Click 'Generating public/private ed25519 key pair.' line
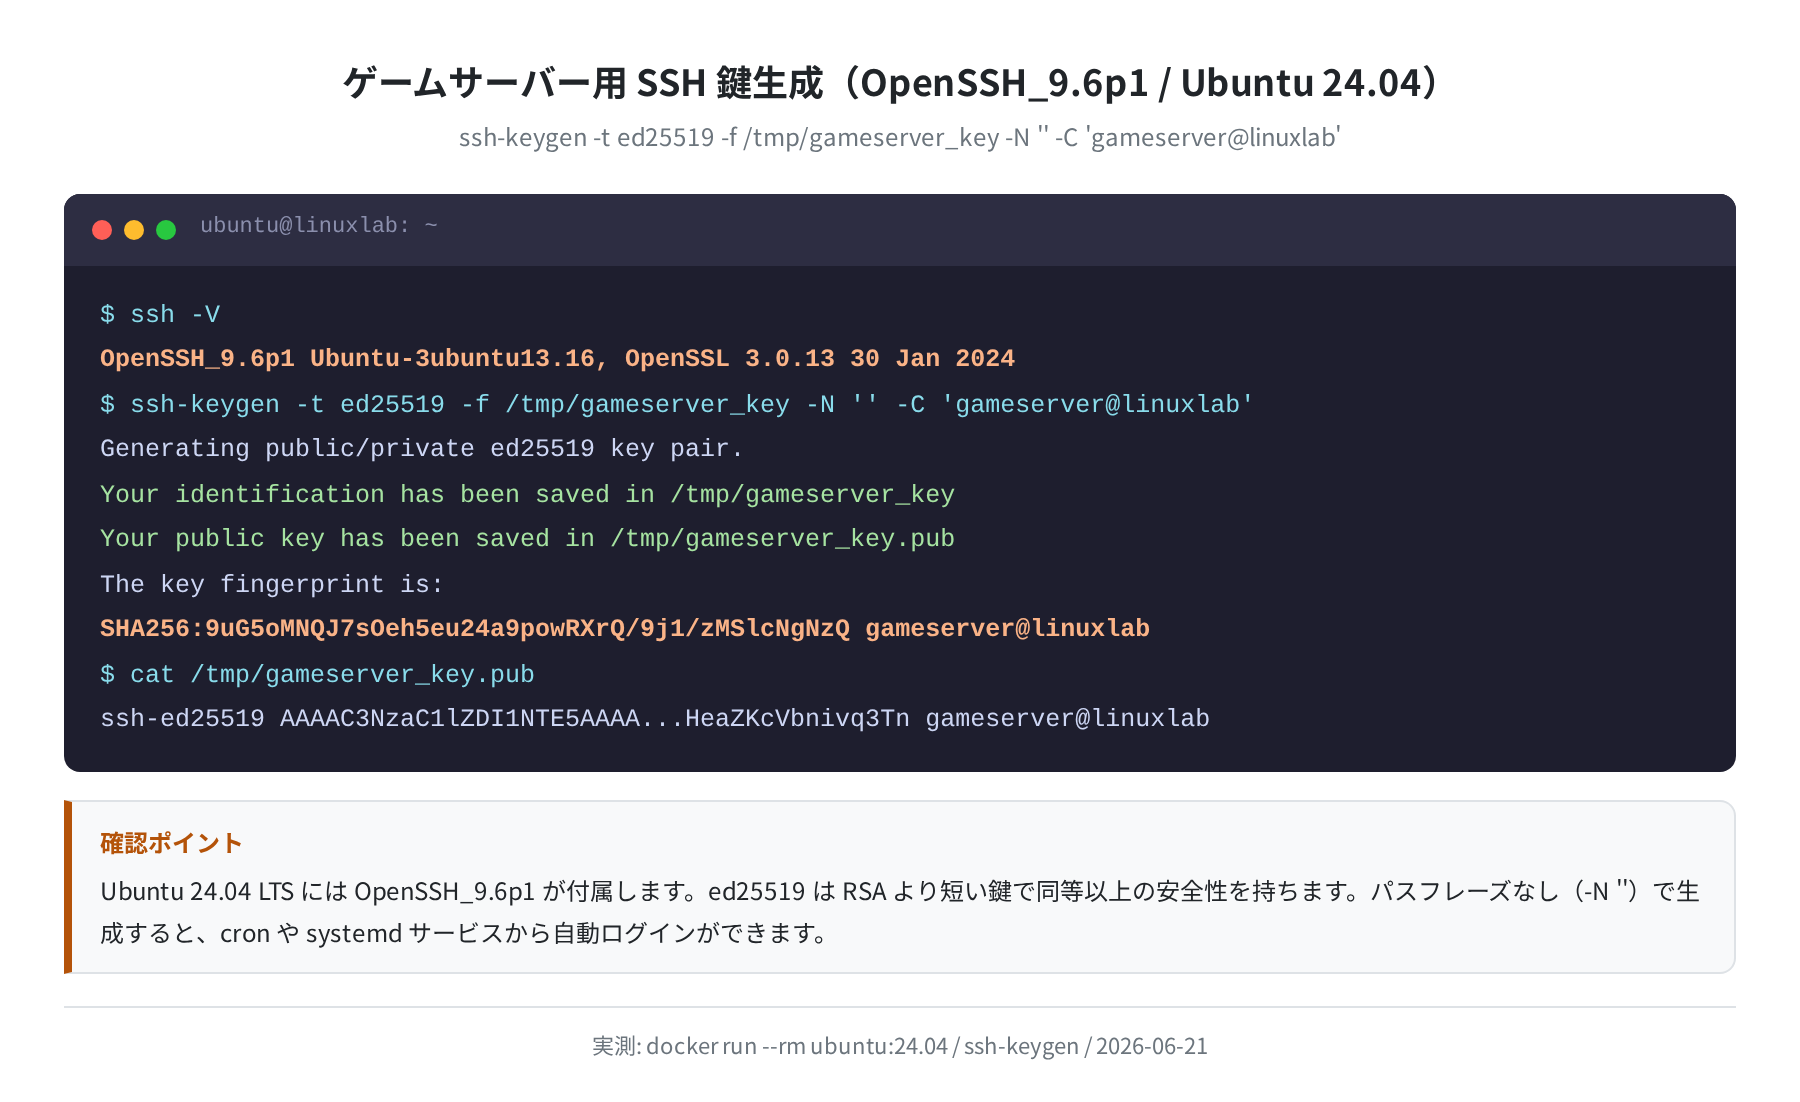This screenshot has height=1102, width=1800. pyautogui.click(x=421, y=448)
